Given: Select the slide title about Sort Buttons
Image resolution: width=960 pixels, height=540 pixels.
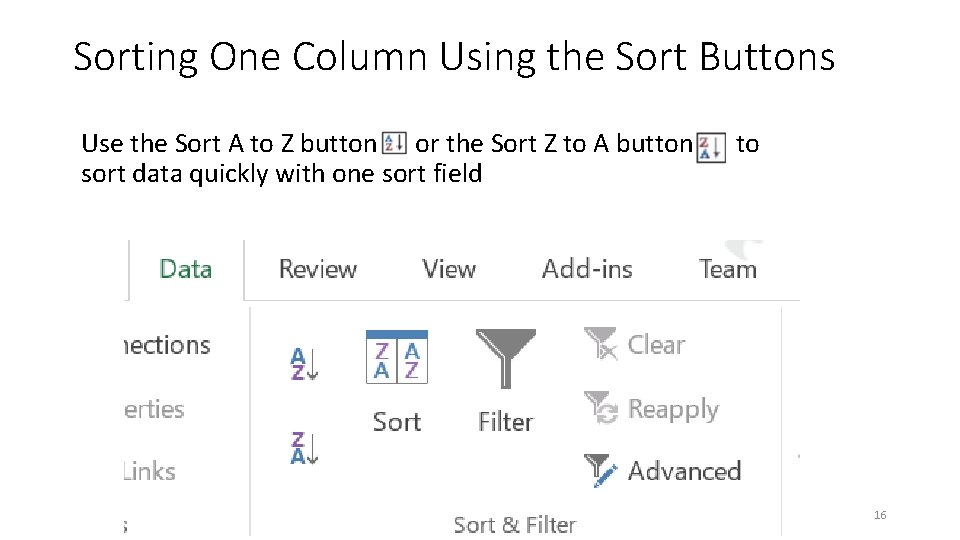Looking at the screenshot, I should [454, 57].
